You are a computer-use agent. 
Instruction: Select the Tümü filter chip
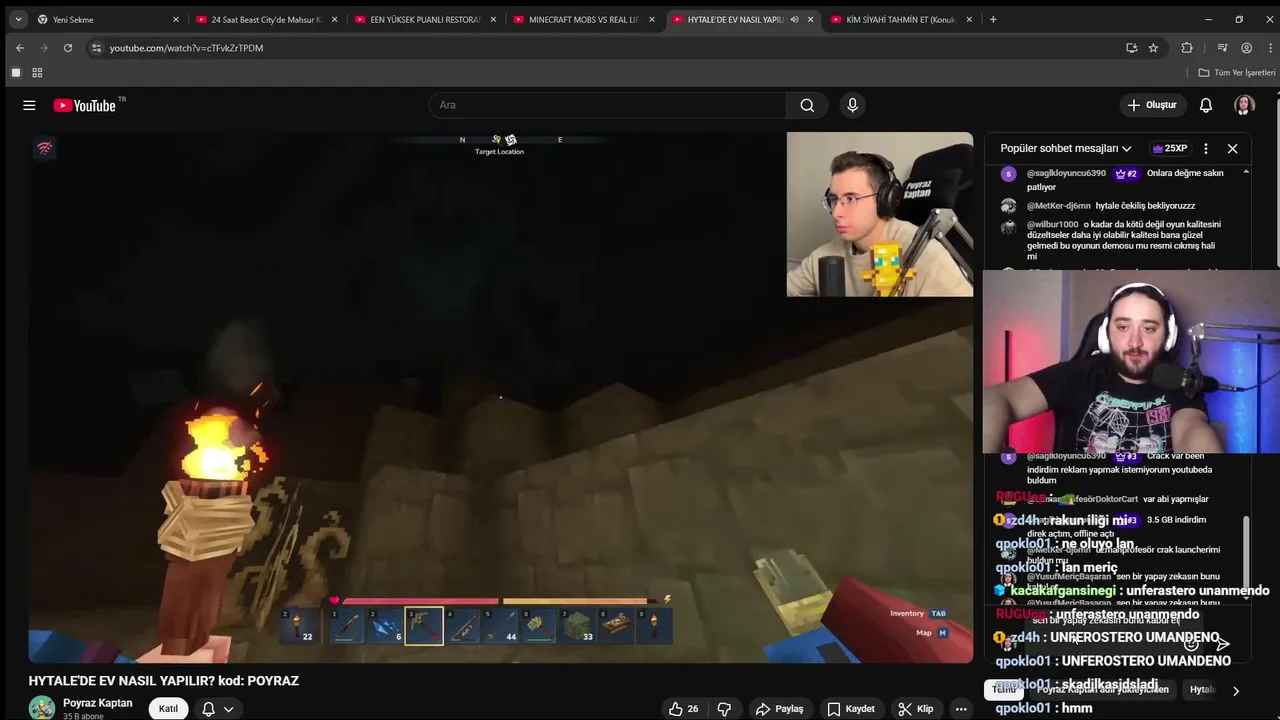tap(1004, 690)
